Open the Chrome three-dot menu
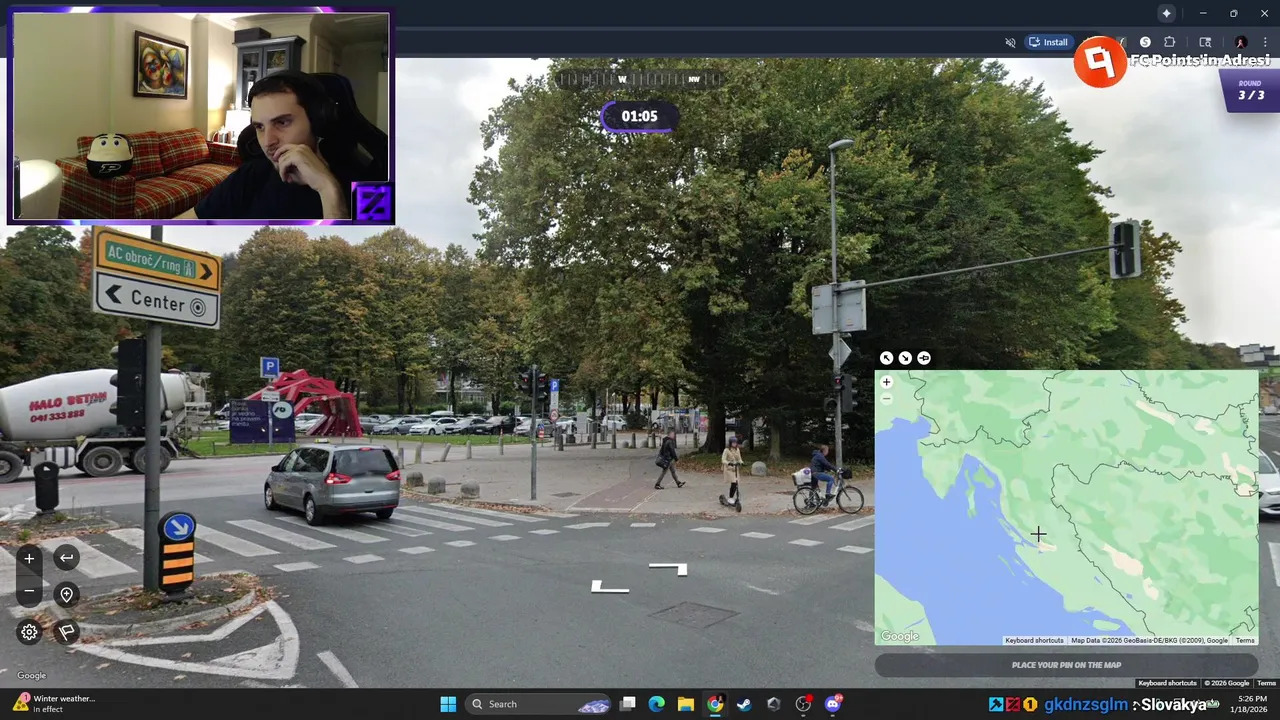Image resolution: width=1280 pixels, height=720 pixels. (x=1266, y=42)
